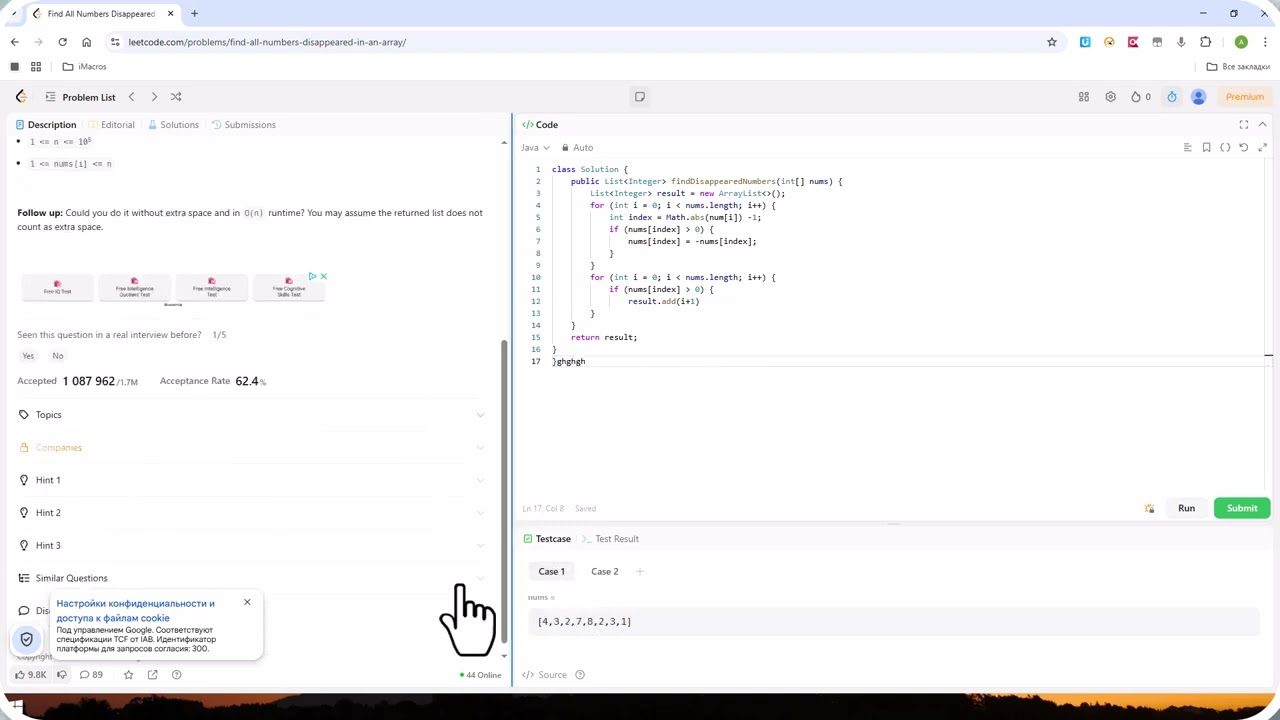Screen dimensions: 1280x720
Task: Expand Hint 3
Action: [x=250, y=545]
